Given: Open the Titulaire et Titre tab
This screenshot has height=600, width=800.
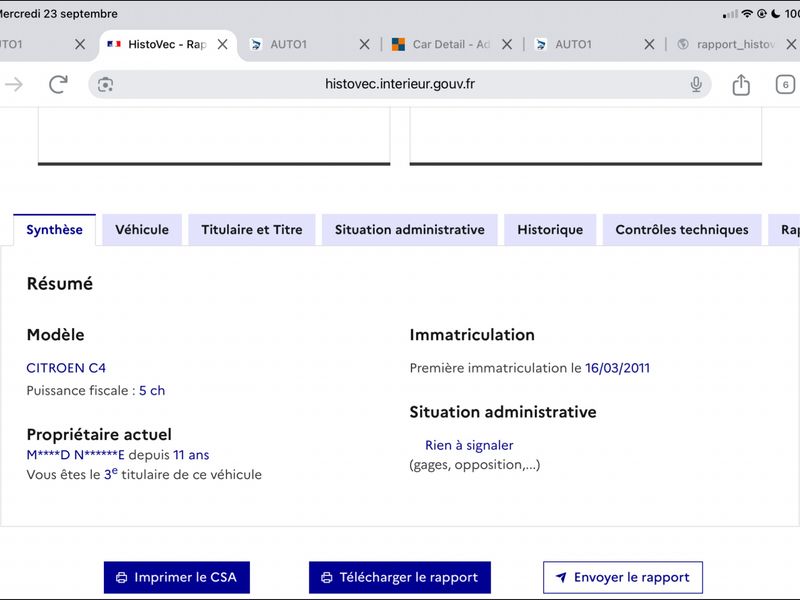Looking at the screenshot, I should click(x=252, y=230).
